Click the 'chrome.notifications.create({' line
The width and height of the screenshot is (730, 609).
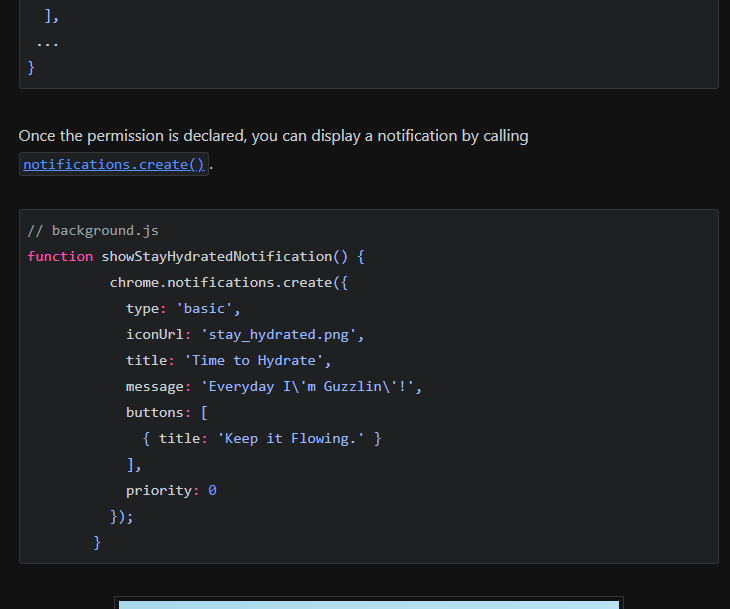229,283
